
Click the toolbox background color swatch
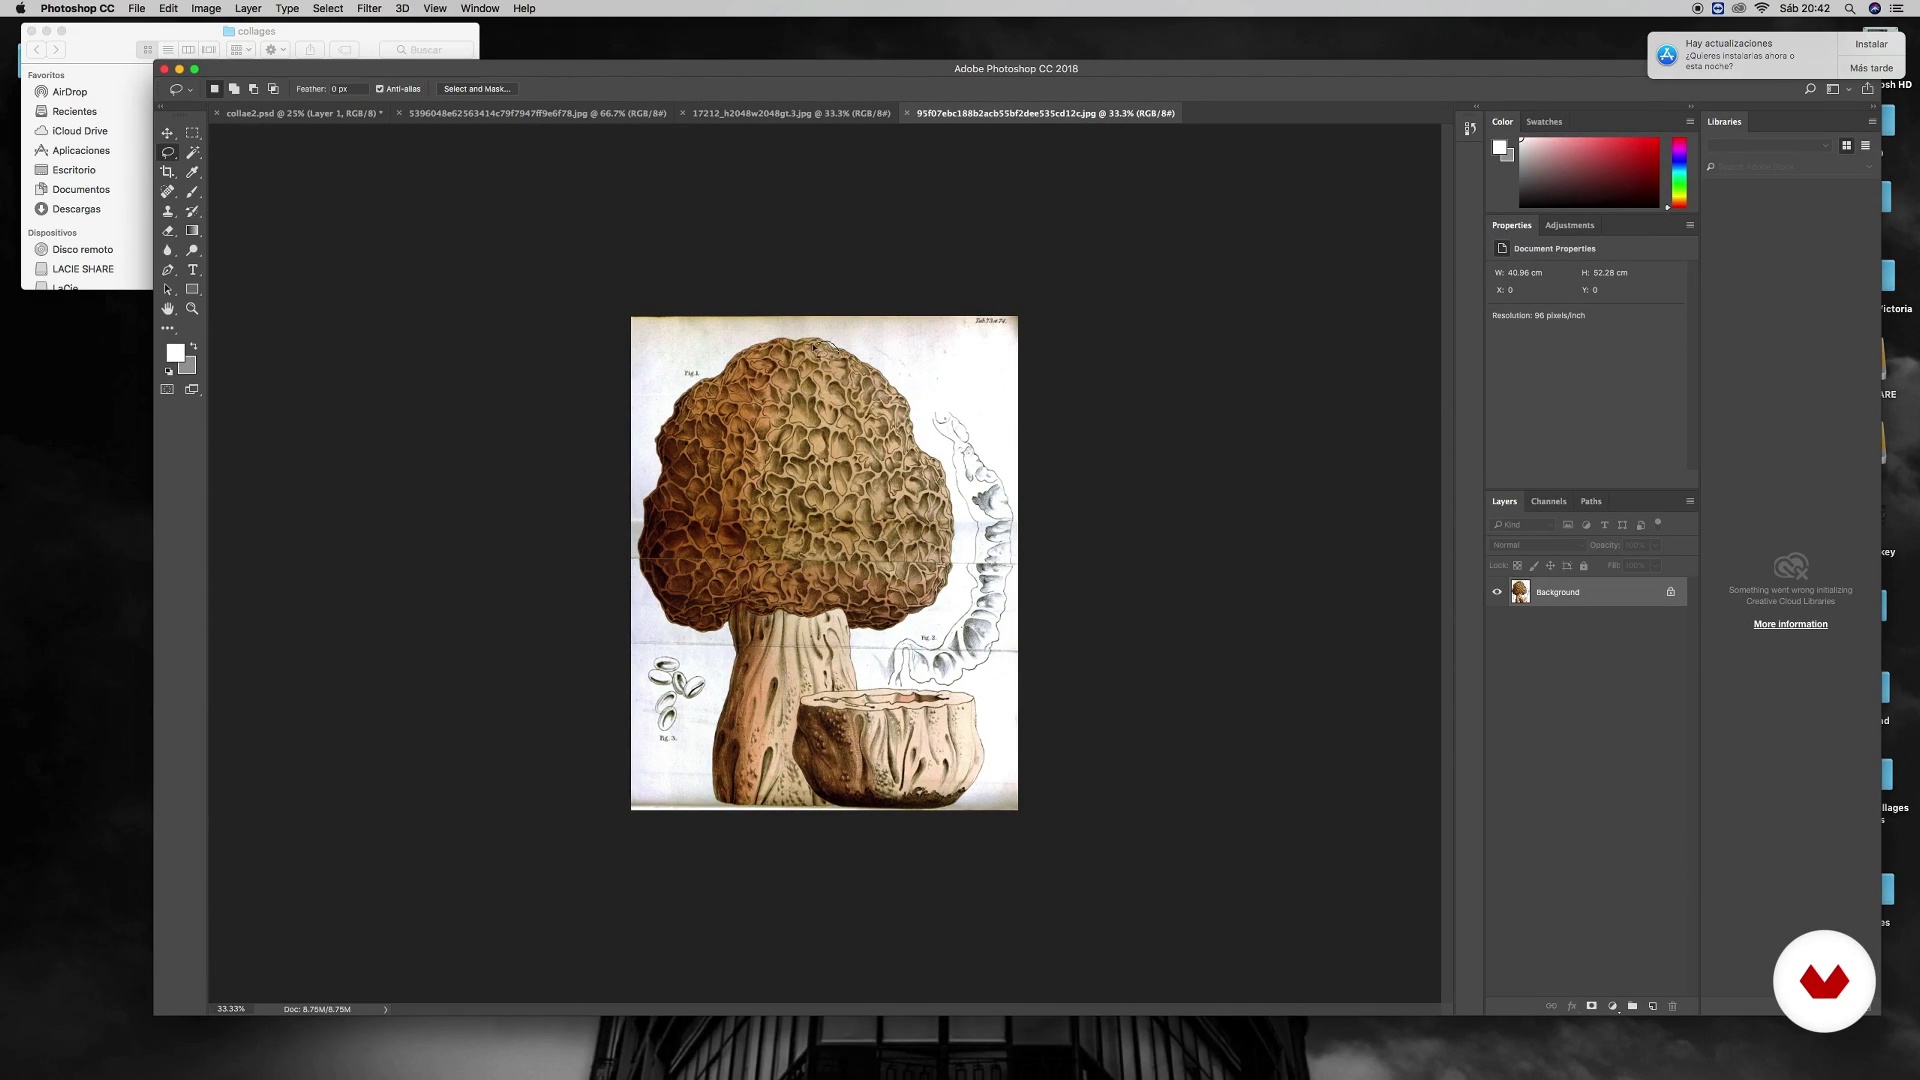click(x=188, y=366)
